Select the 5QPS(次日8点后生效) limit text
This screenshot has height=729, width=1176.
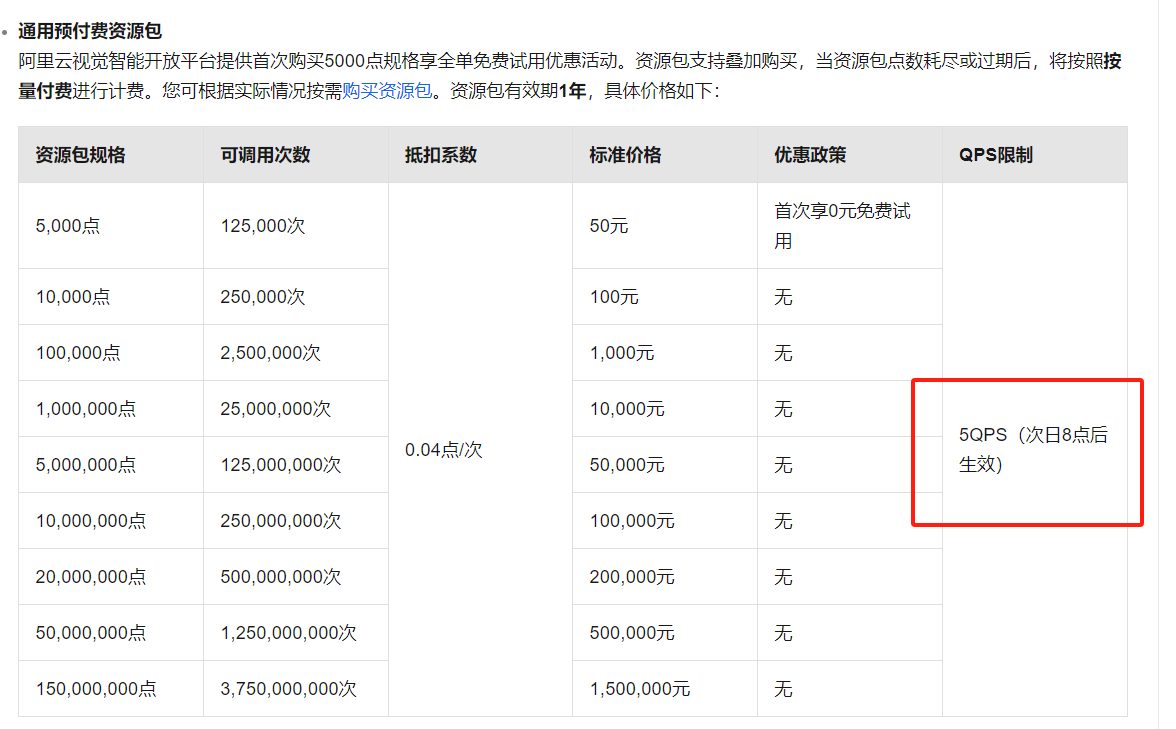pos(1033,450)
